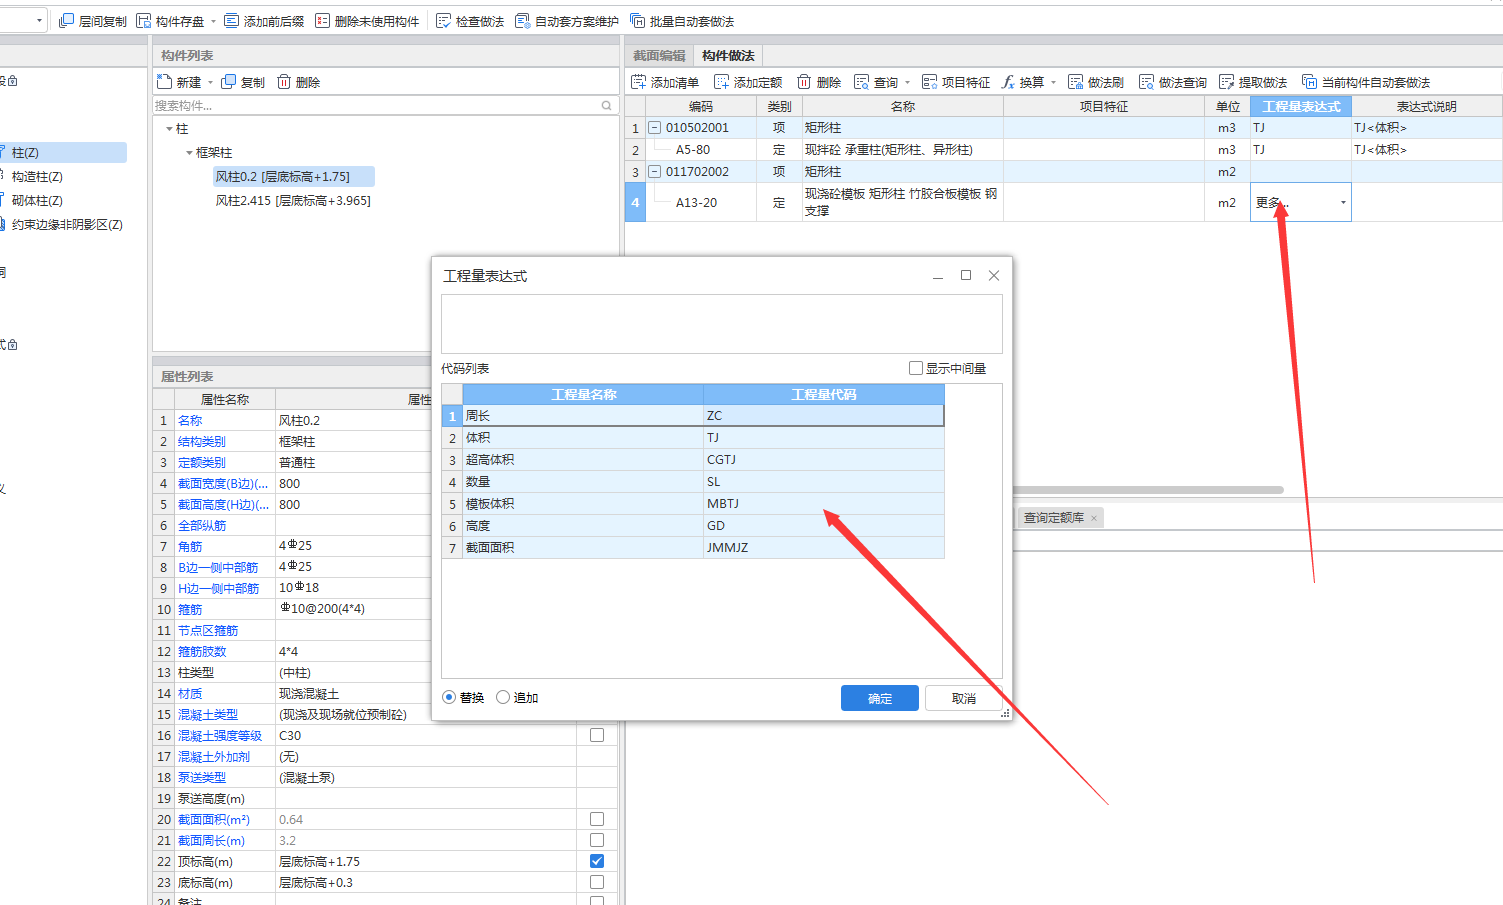Select the 替换 radio button
This screenshot has width=1503, height=905.
tap(449, 697)
